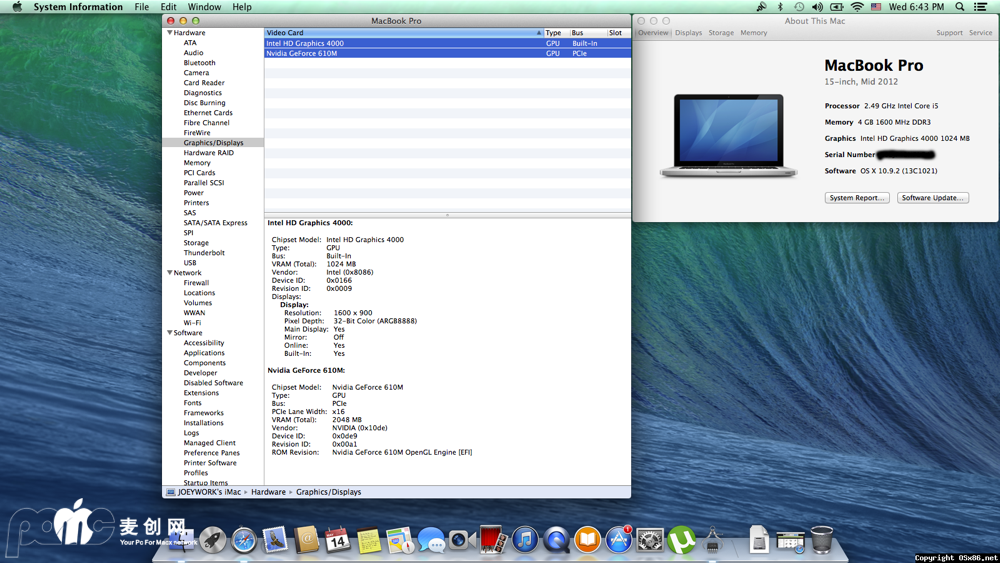Open uTorrent from the dock

pyautogui.click(x=681, y=541)
